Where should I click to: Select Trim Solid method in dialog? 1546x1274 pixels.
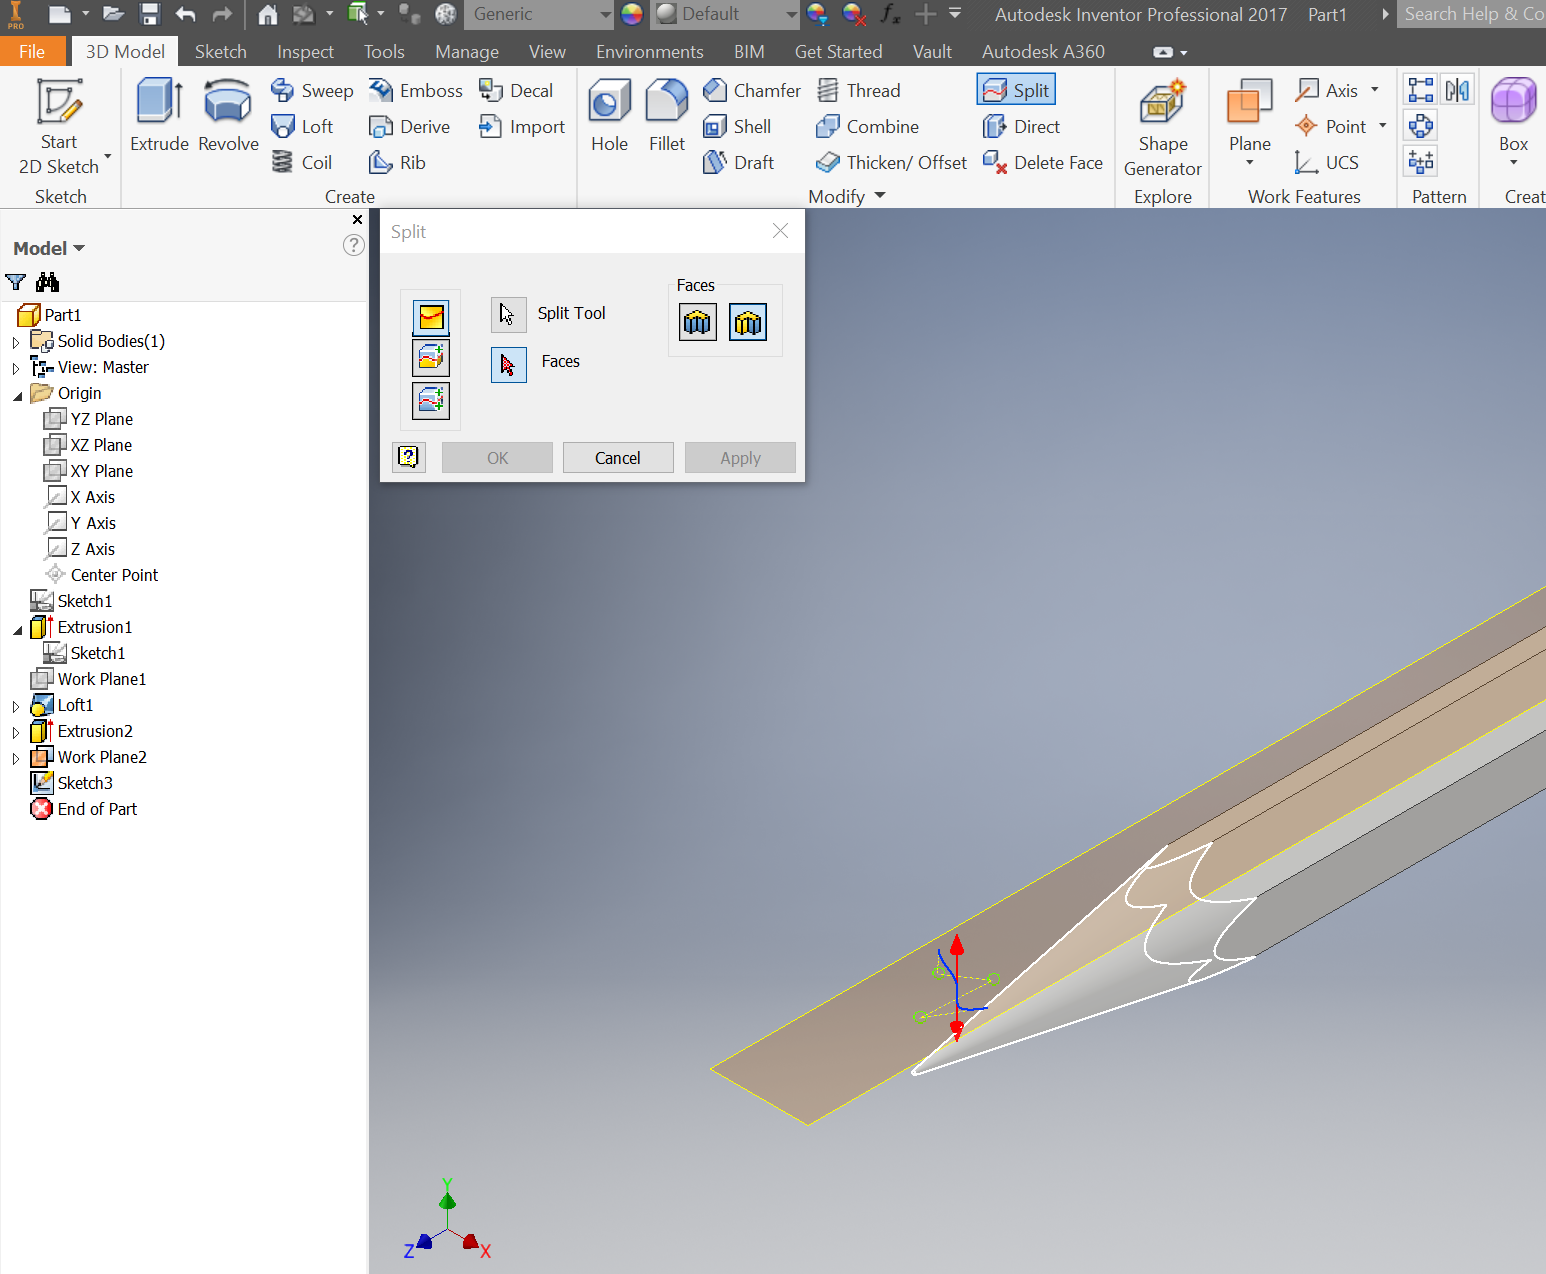tap(431, 358)
